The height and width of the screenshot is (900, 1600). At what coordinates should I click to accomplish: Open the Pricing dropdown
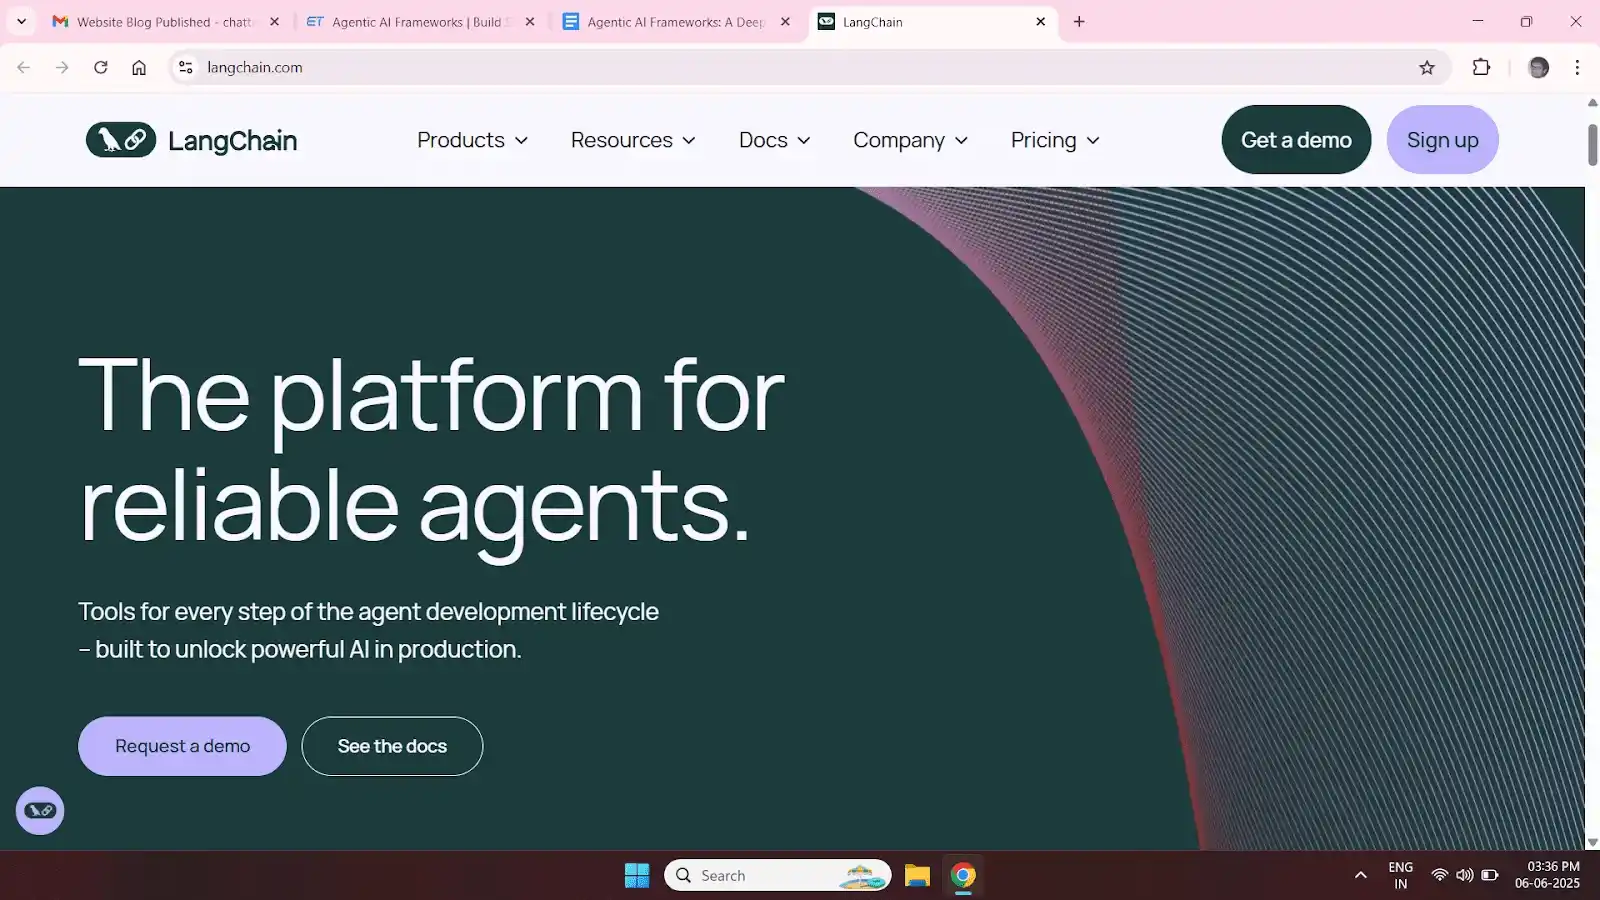coord(1053,140)
